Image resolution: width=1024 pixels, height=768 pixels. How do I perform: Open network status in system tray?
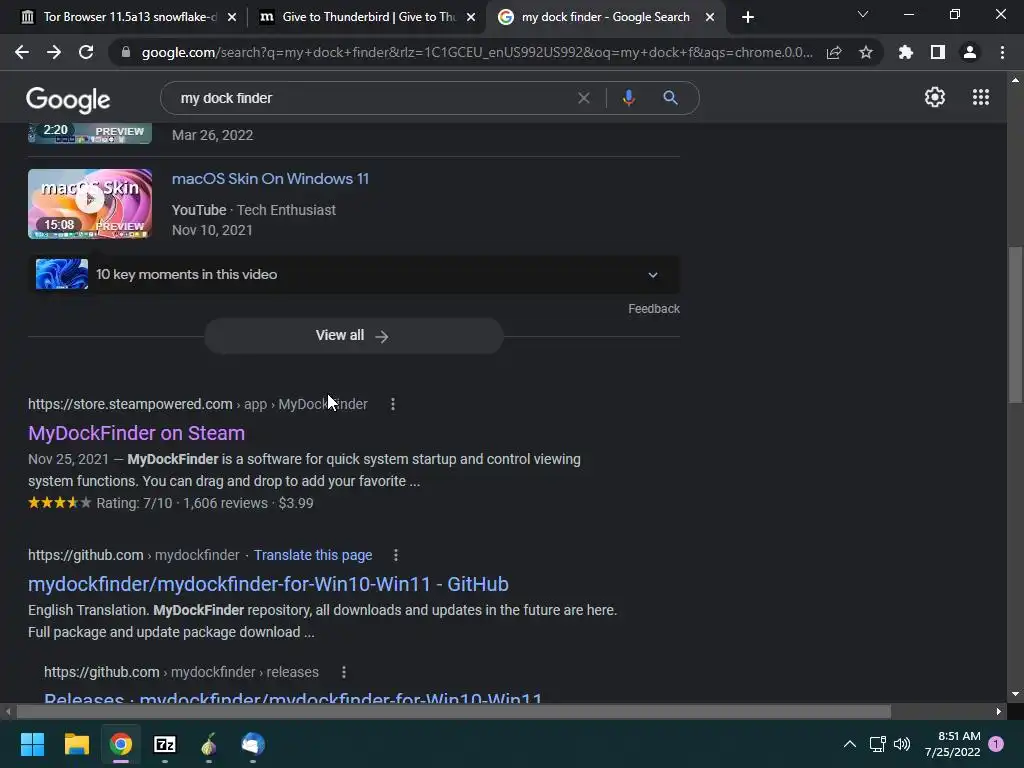(x=877, y=744)
